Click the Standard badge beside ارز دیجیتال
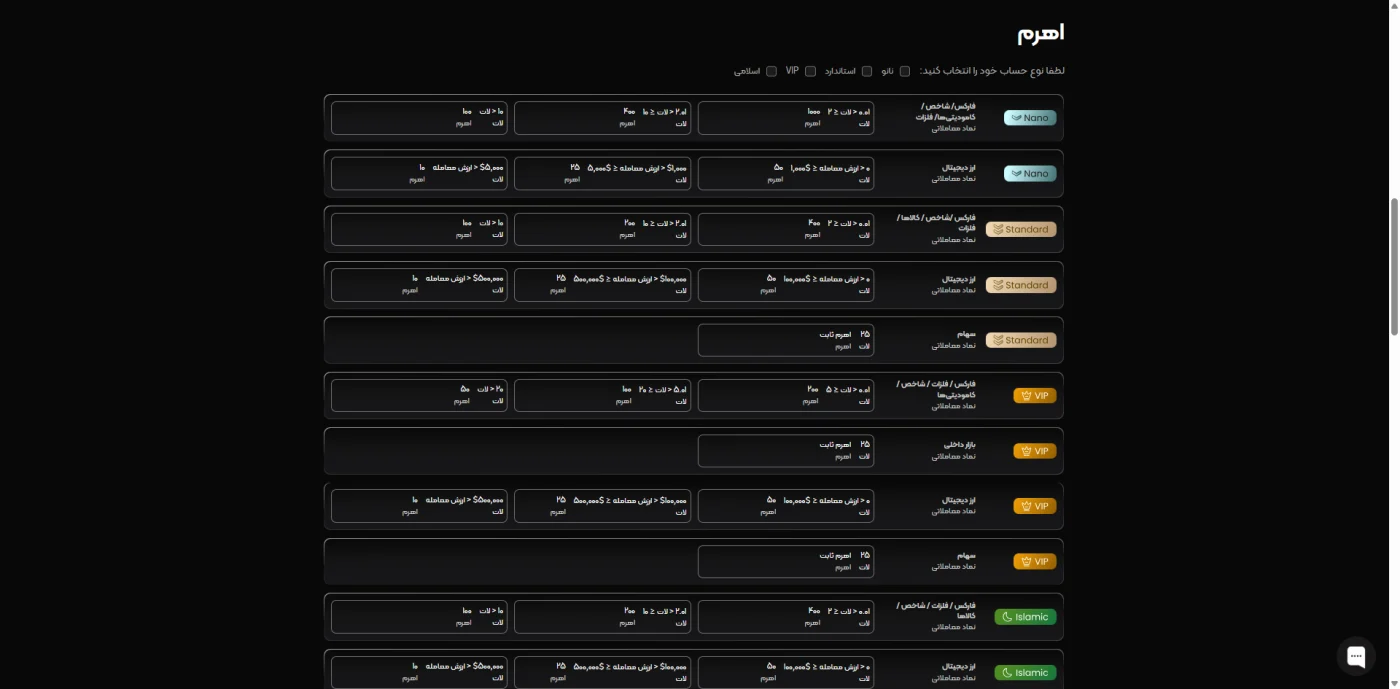The height and width of the screenshot is (689, 1400). pos(1021,285)
